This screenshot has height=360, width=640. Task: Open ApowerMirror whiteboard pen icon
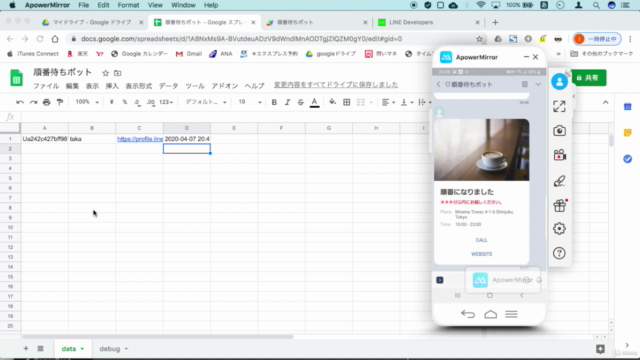pos(559,181)
